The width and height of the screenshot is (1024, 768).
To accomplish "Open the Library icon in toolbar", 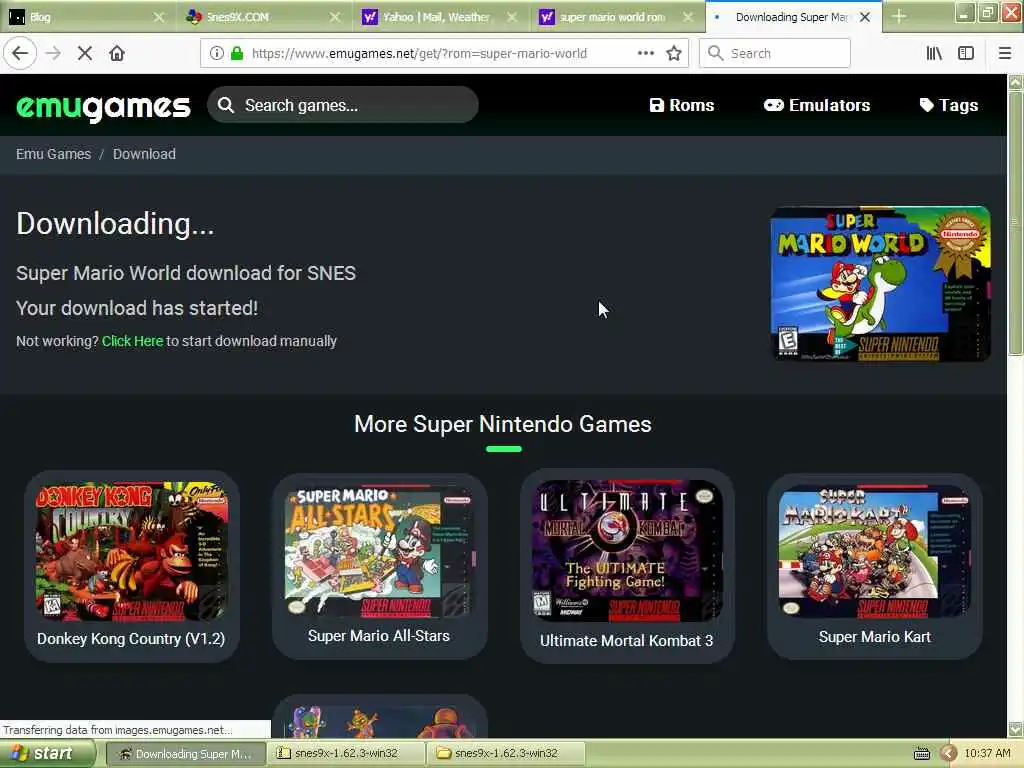I will tap(934, 53).
